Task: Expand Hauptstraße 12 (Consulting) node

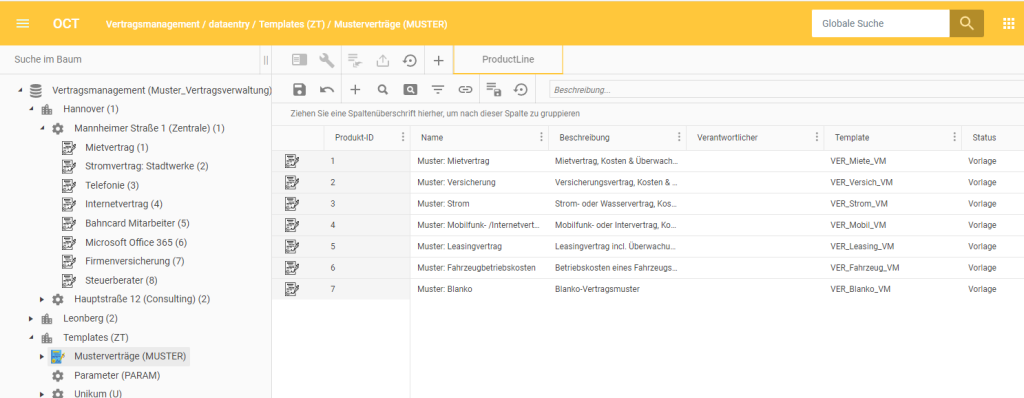Action: [42, 299]
